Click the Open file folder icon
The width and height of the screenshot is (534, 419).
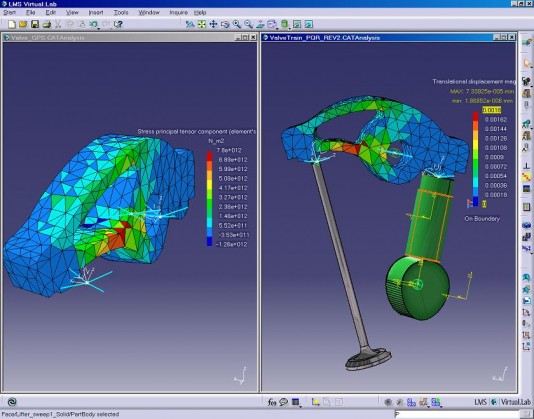(23, 24)
